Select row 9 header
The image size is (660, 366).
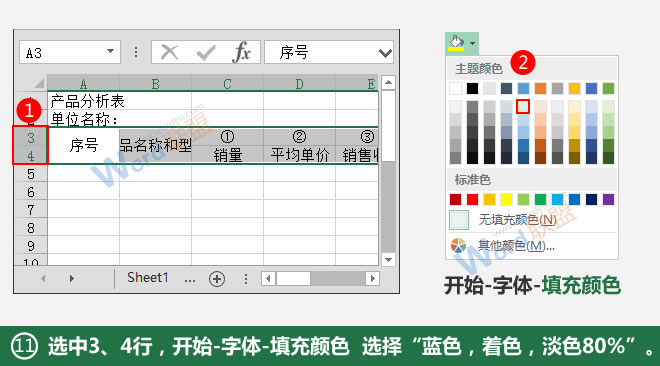pos(31,246)
